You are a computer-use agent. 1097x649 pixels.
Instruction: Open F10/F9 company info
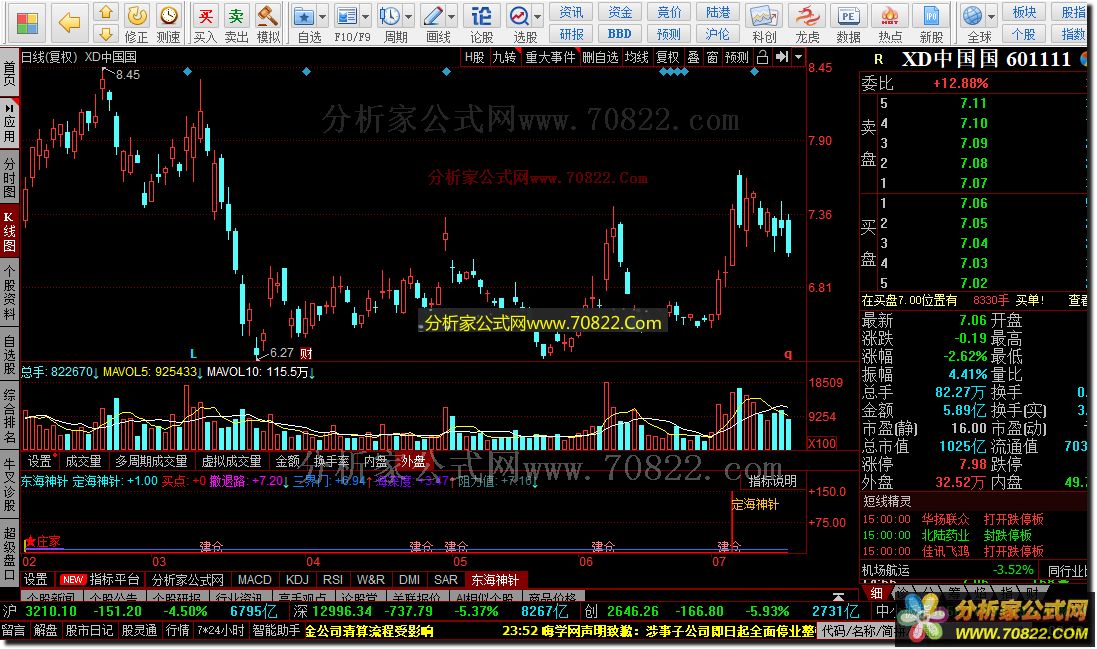click(348, 24)
